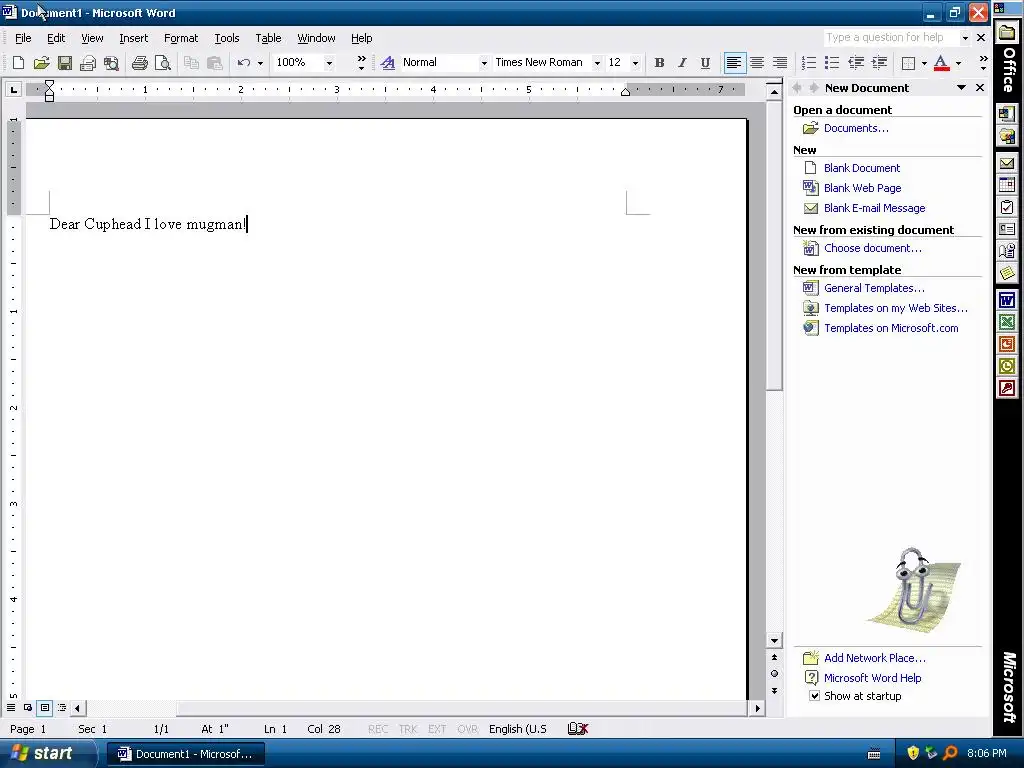Save the document with the floppy disk icon
Viewport: 1024px width, 768px height.
coord(64,63)
